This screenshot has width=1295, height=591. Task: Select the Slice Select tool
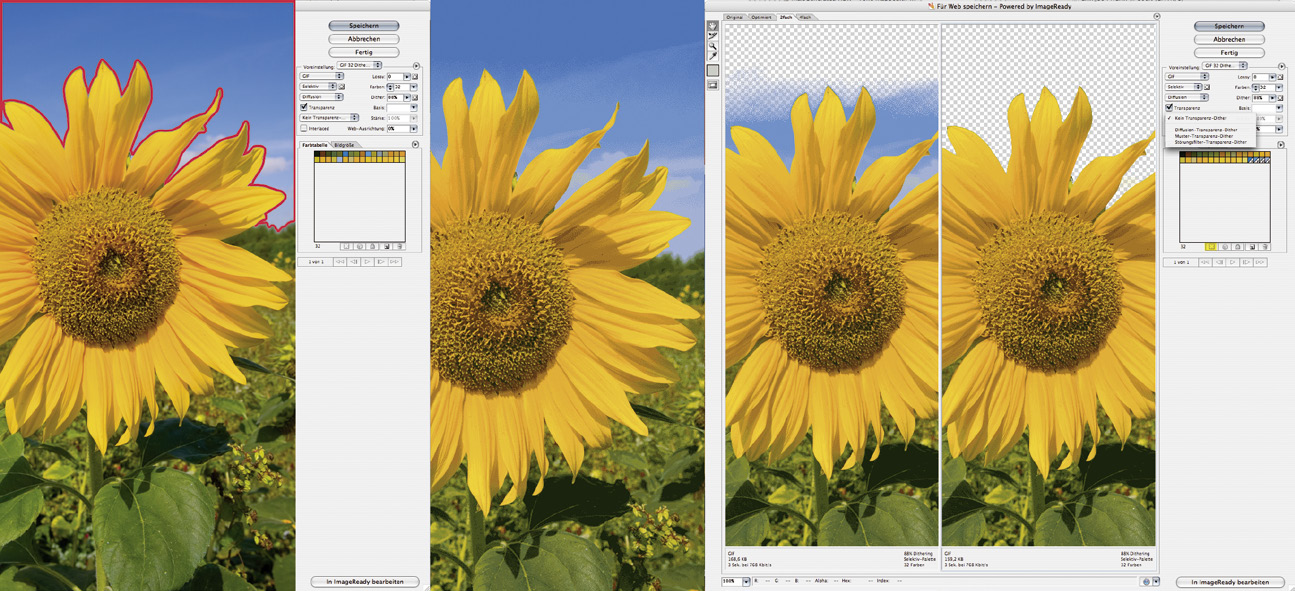tap(713, 36)
